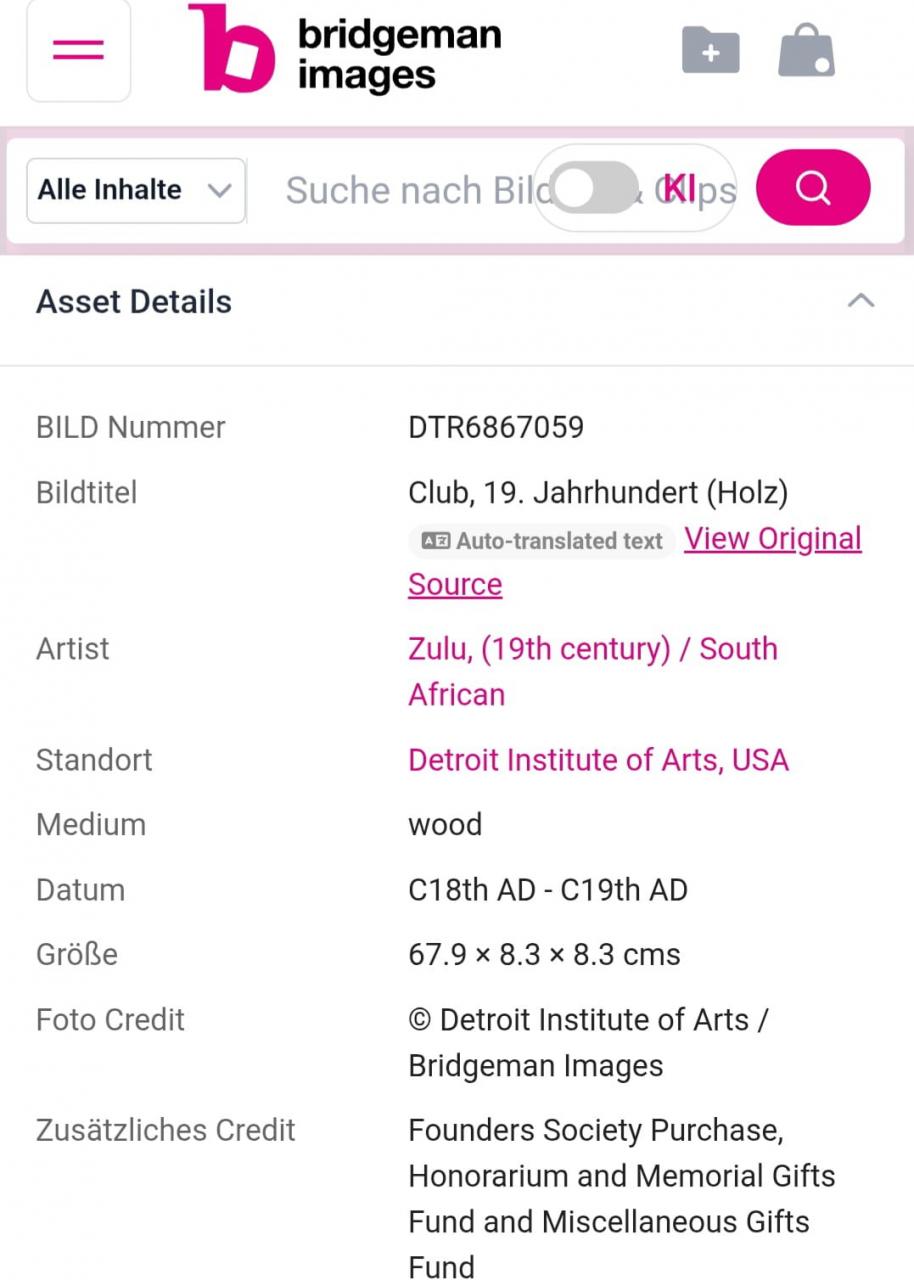Image resolution: width=914 pixels, height=1280 pixels.
Task: Follow the Zulu South African artist link
Action: 592,649
